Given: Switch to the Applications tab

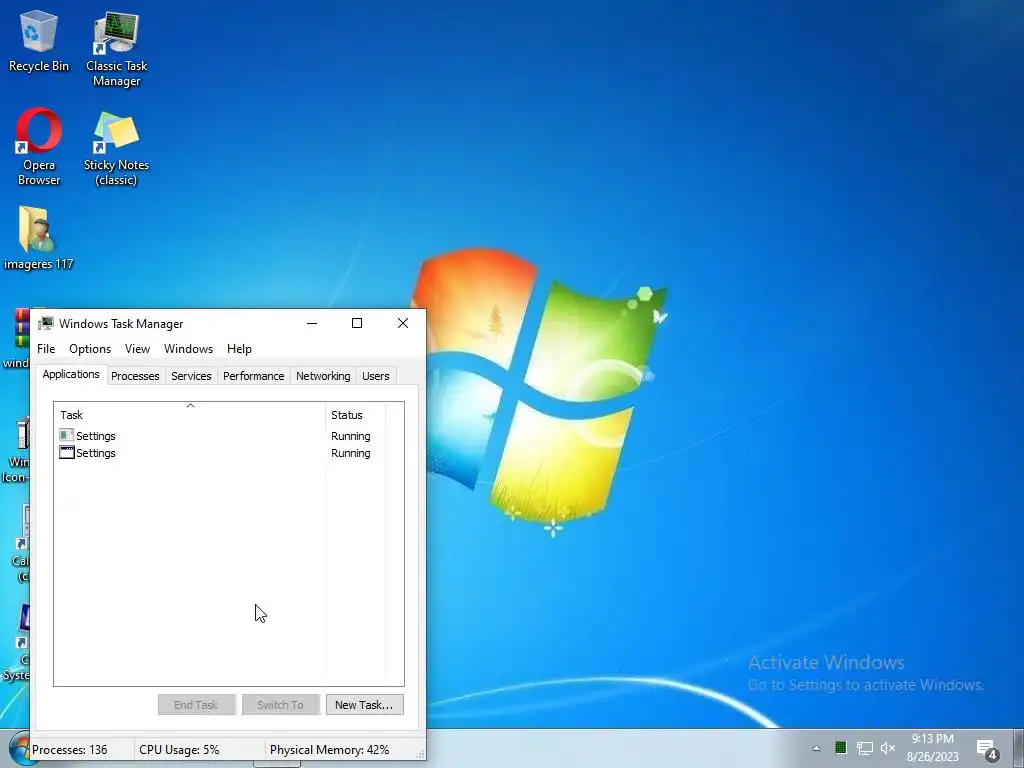Looking at the screenshot, I should (x=71, y=374).
